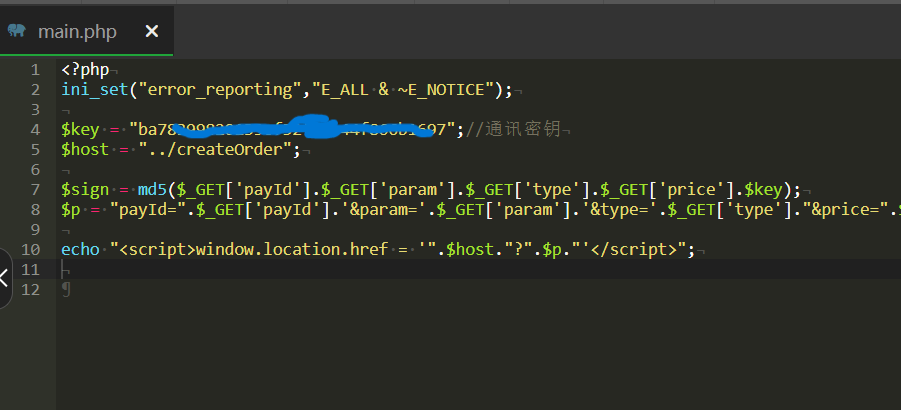This screenshot has height=410, width=901.
Task: Click the ini_set function name
Action: tap(98, 90)
